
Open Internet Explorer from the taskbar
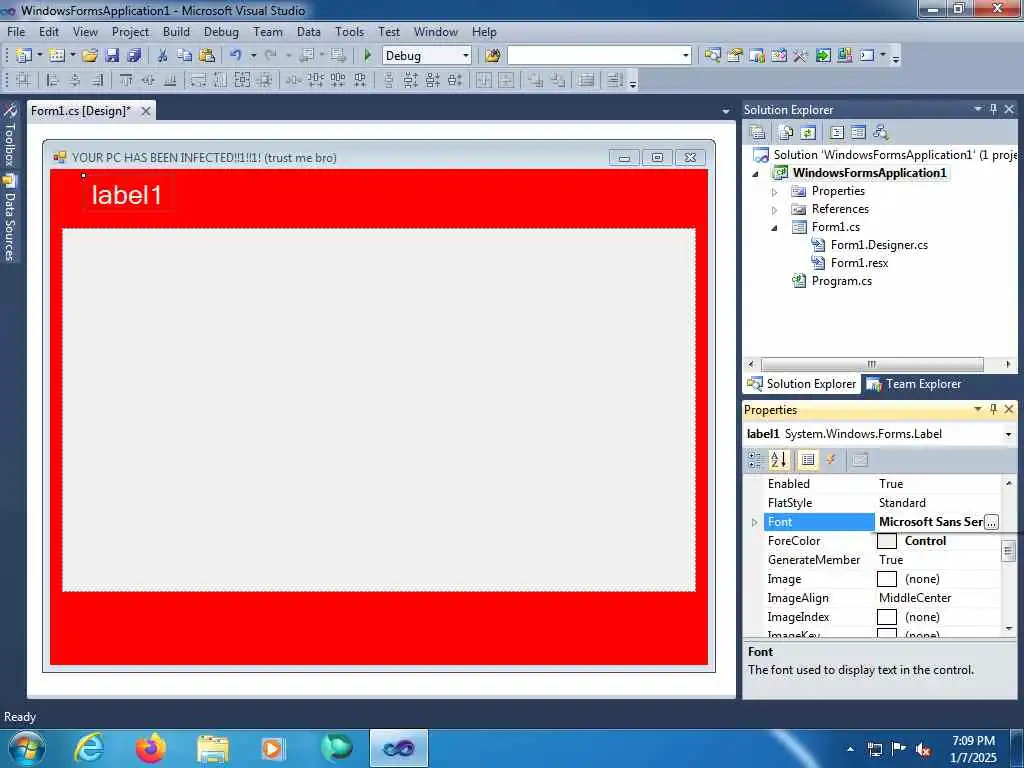(x=88, y=748)
